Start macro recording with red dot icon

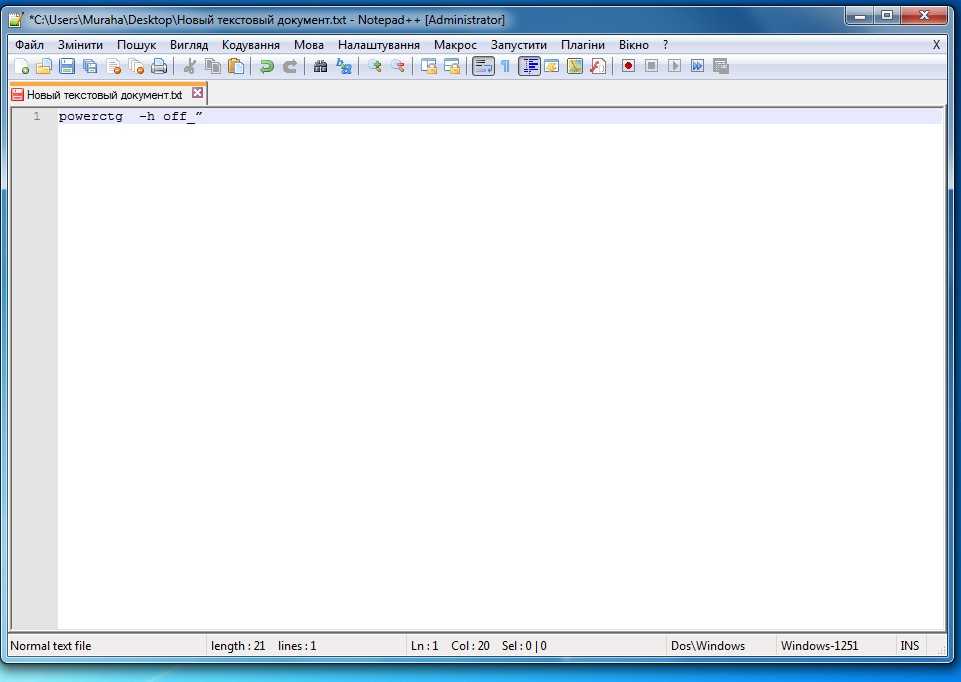(x=628, y=66)
